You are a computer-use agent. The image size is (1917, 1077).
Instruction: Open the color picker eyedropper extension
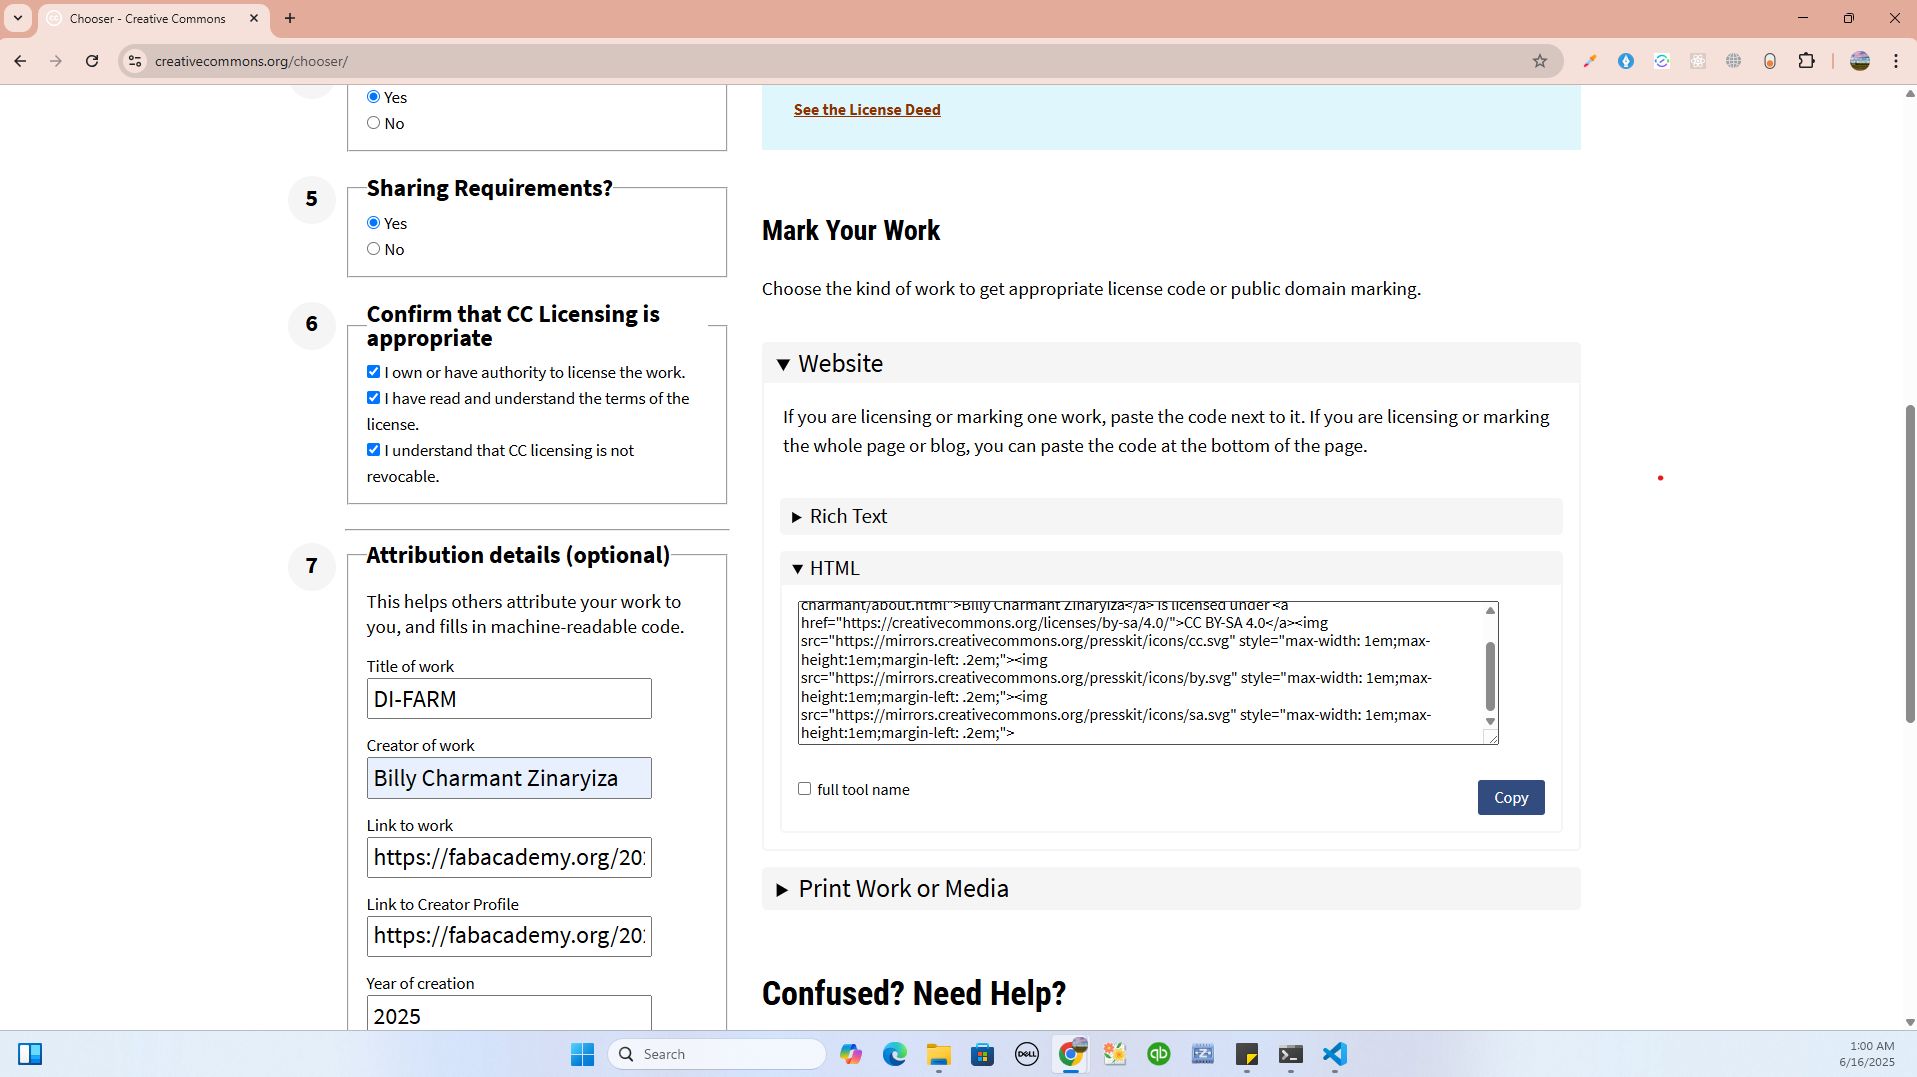tap(1589, 61)
